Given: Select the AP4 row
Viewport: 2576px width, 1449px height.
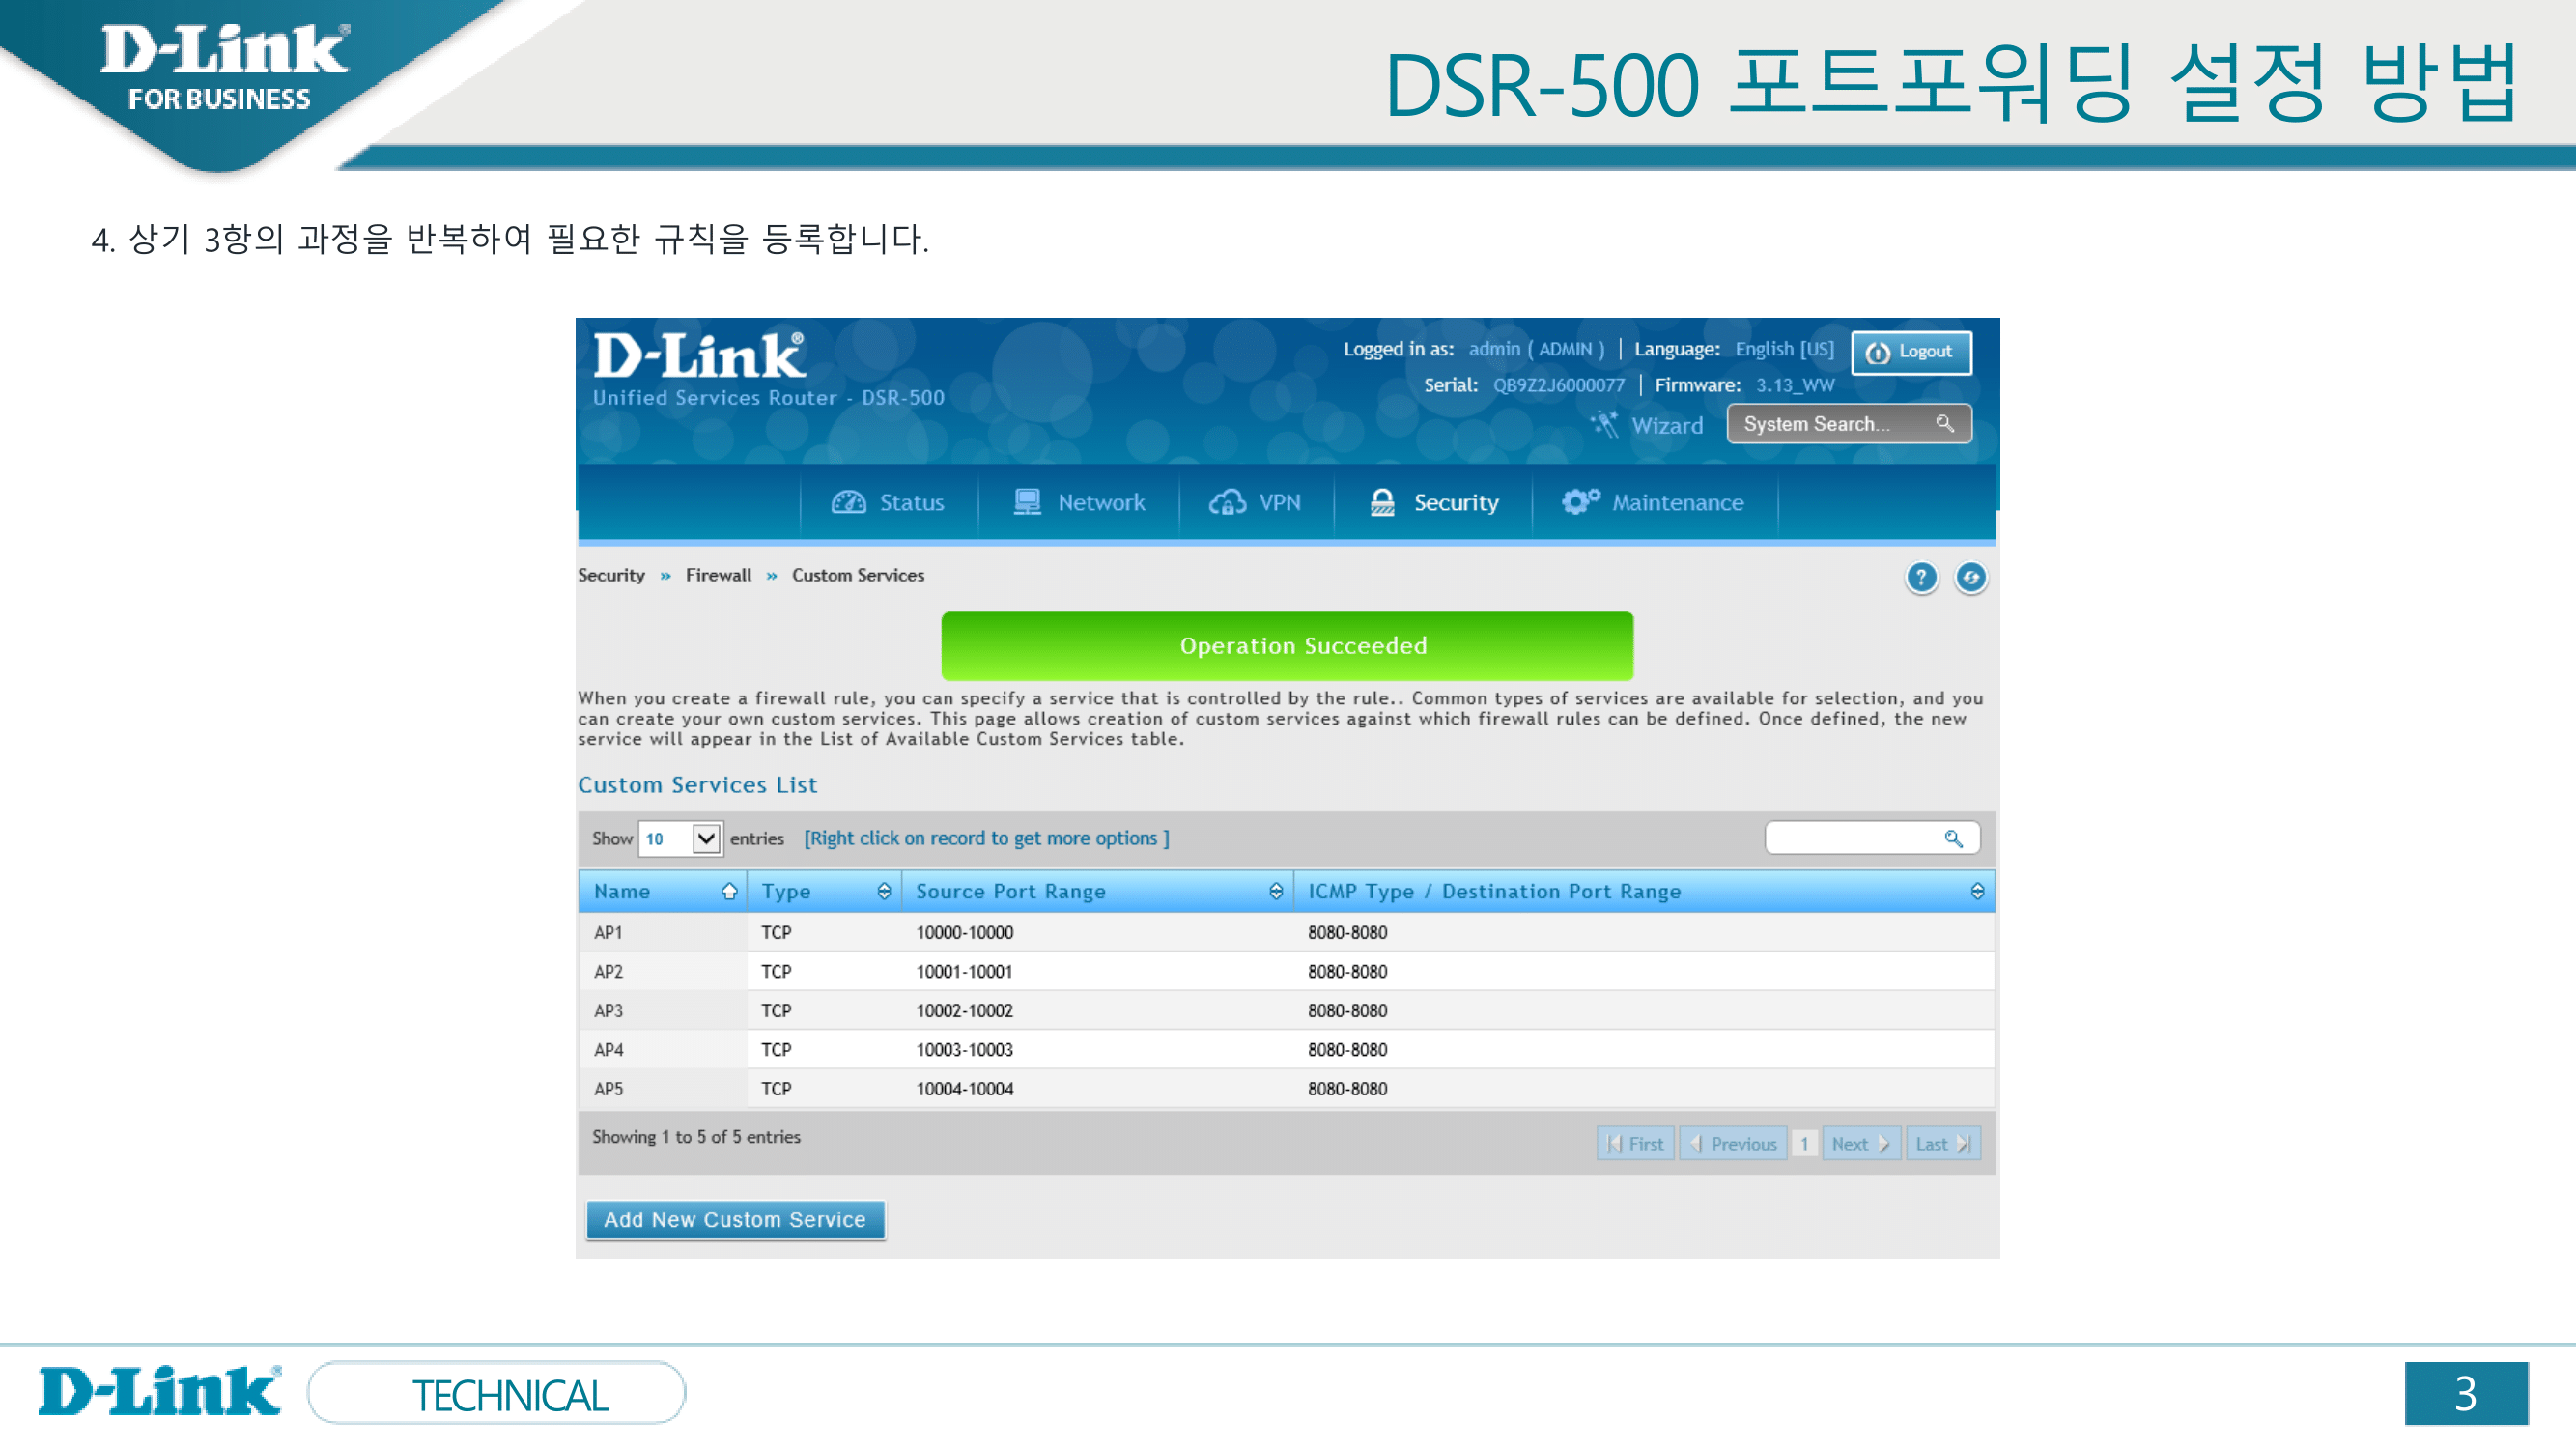Looking at the screenshot, I should click(x=1286, y=1049).
